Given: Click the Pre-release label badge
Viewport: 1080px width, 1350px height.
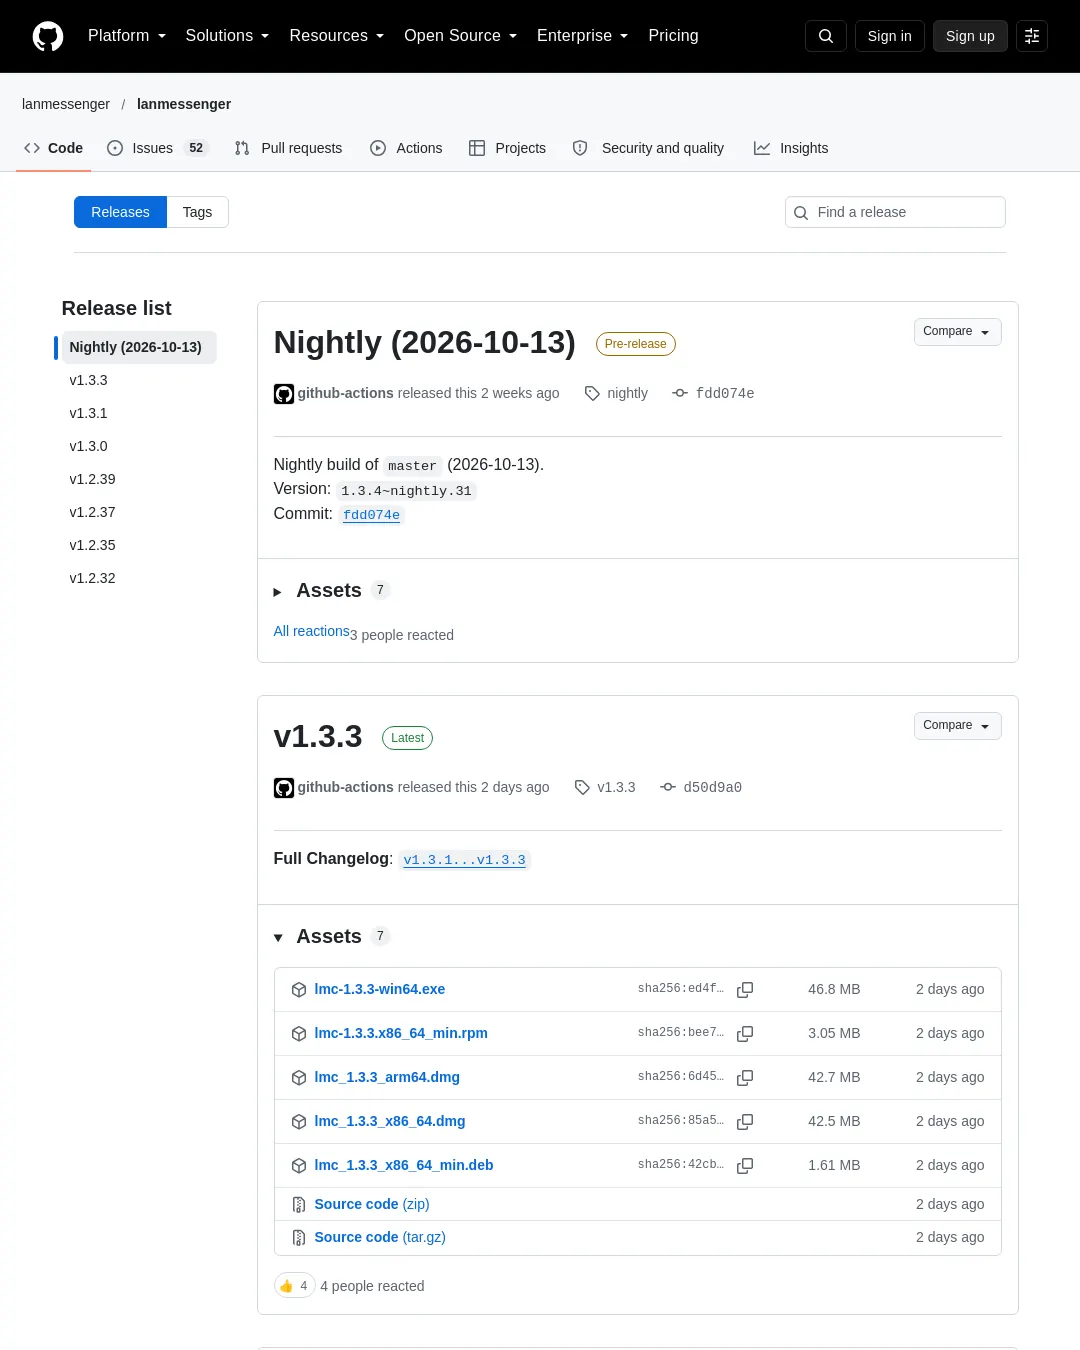Looking at the screenshot, I should click(636, 344).
